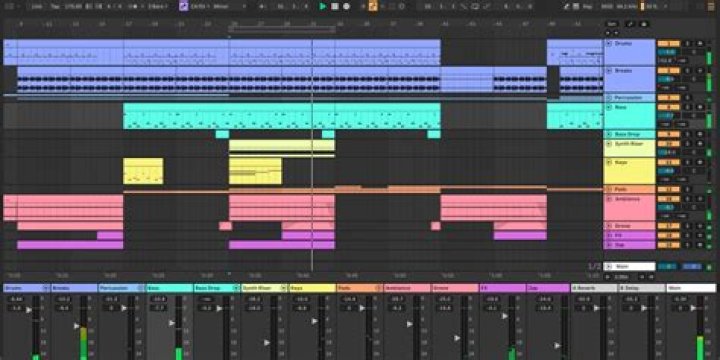
Task: Select the FX track title in mixer
Action: 502,288
